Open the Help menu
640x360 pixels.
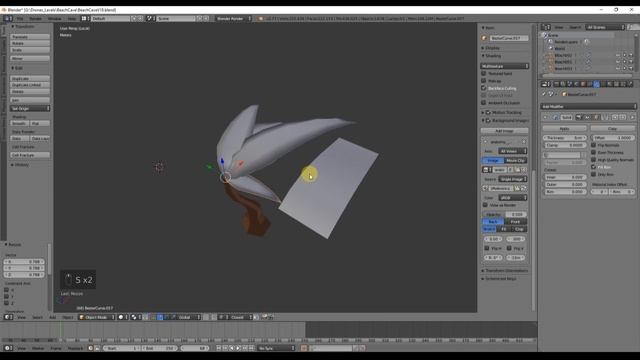pyautogui.click(x=72, y=18)
